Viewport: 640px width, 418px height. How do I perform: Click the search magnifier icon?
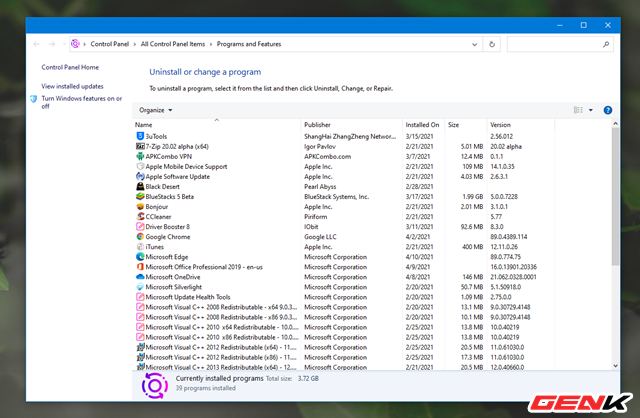click(x=606, y=44)
